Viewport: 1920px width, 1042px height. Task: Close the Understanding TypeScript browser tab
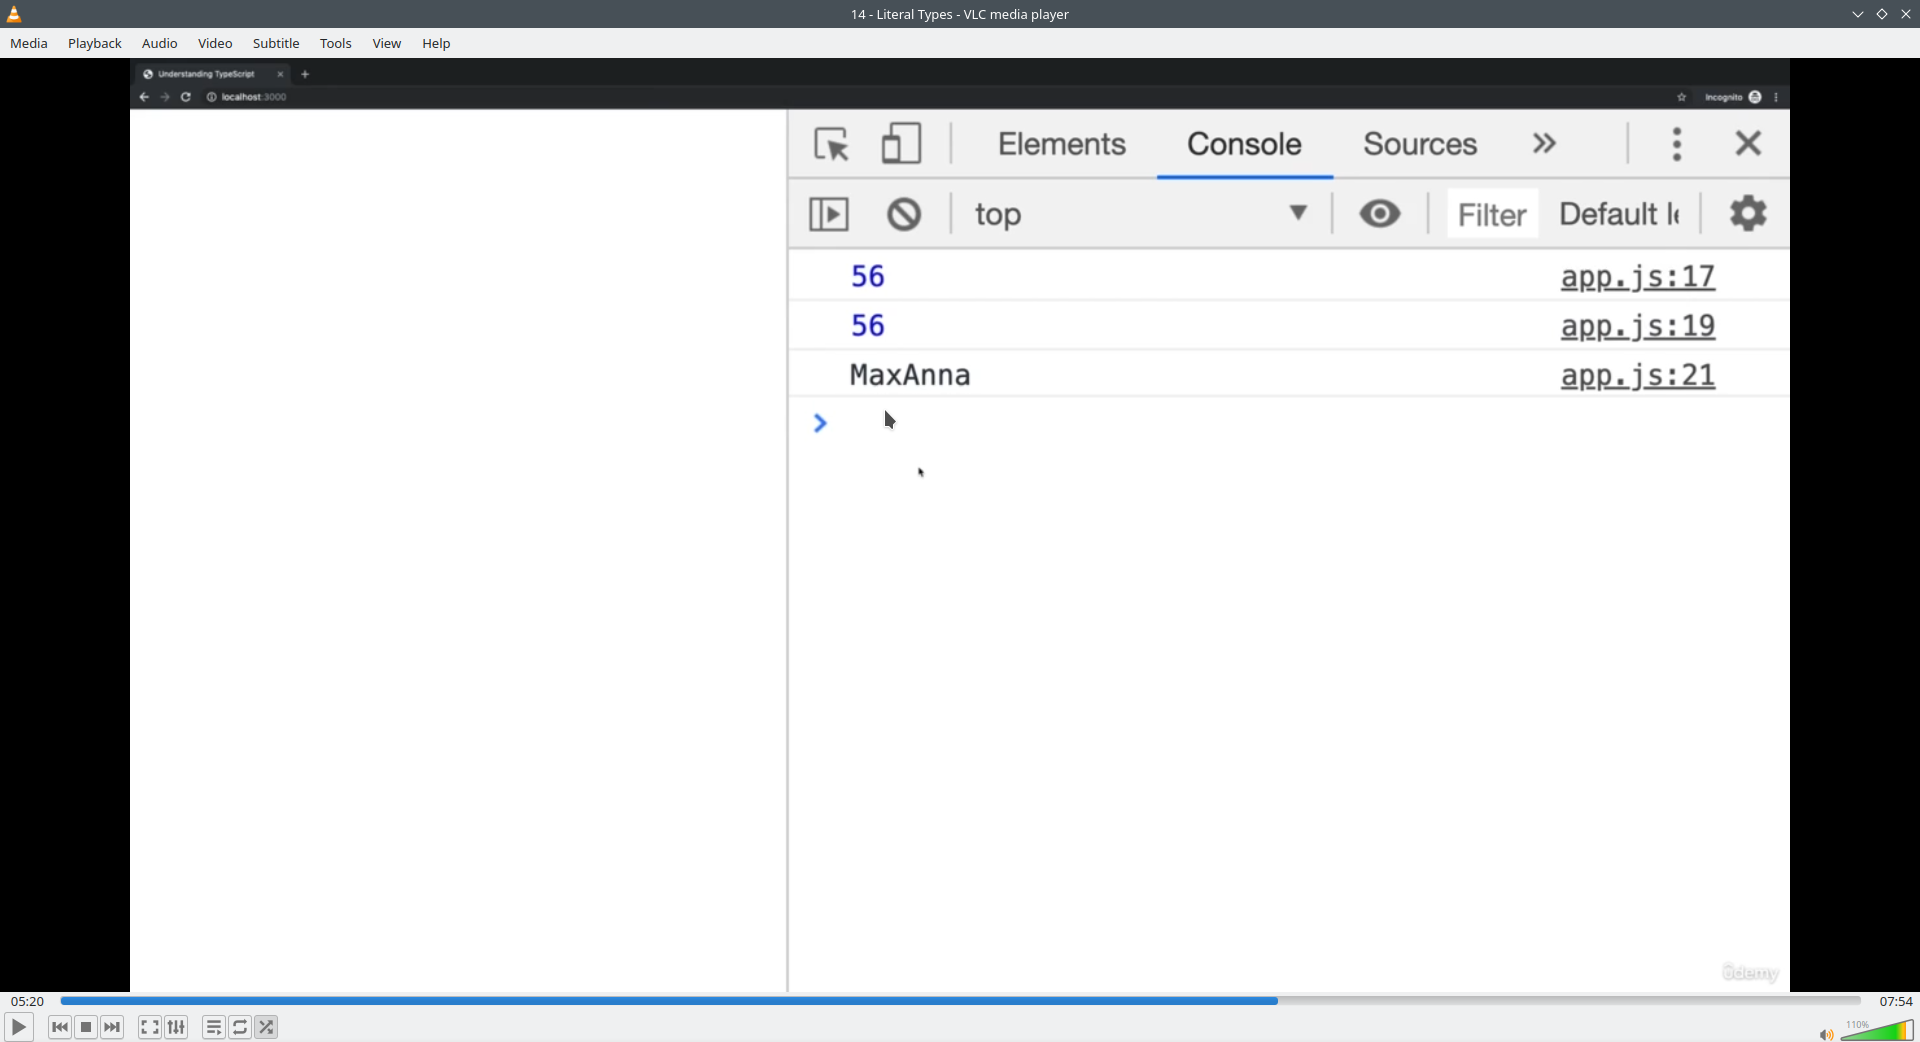pyautogui.click(x=281, y=74)
